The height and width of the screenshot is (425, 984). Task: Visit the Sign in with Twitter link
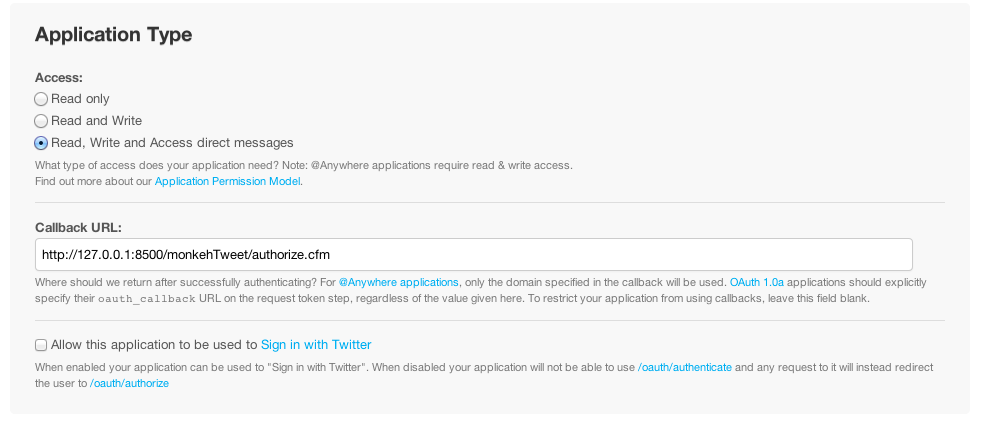point(316,345)
